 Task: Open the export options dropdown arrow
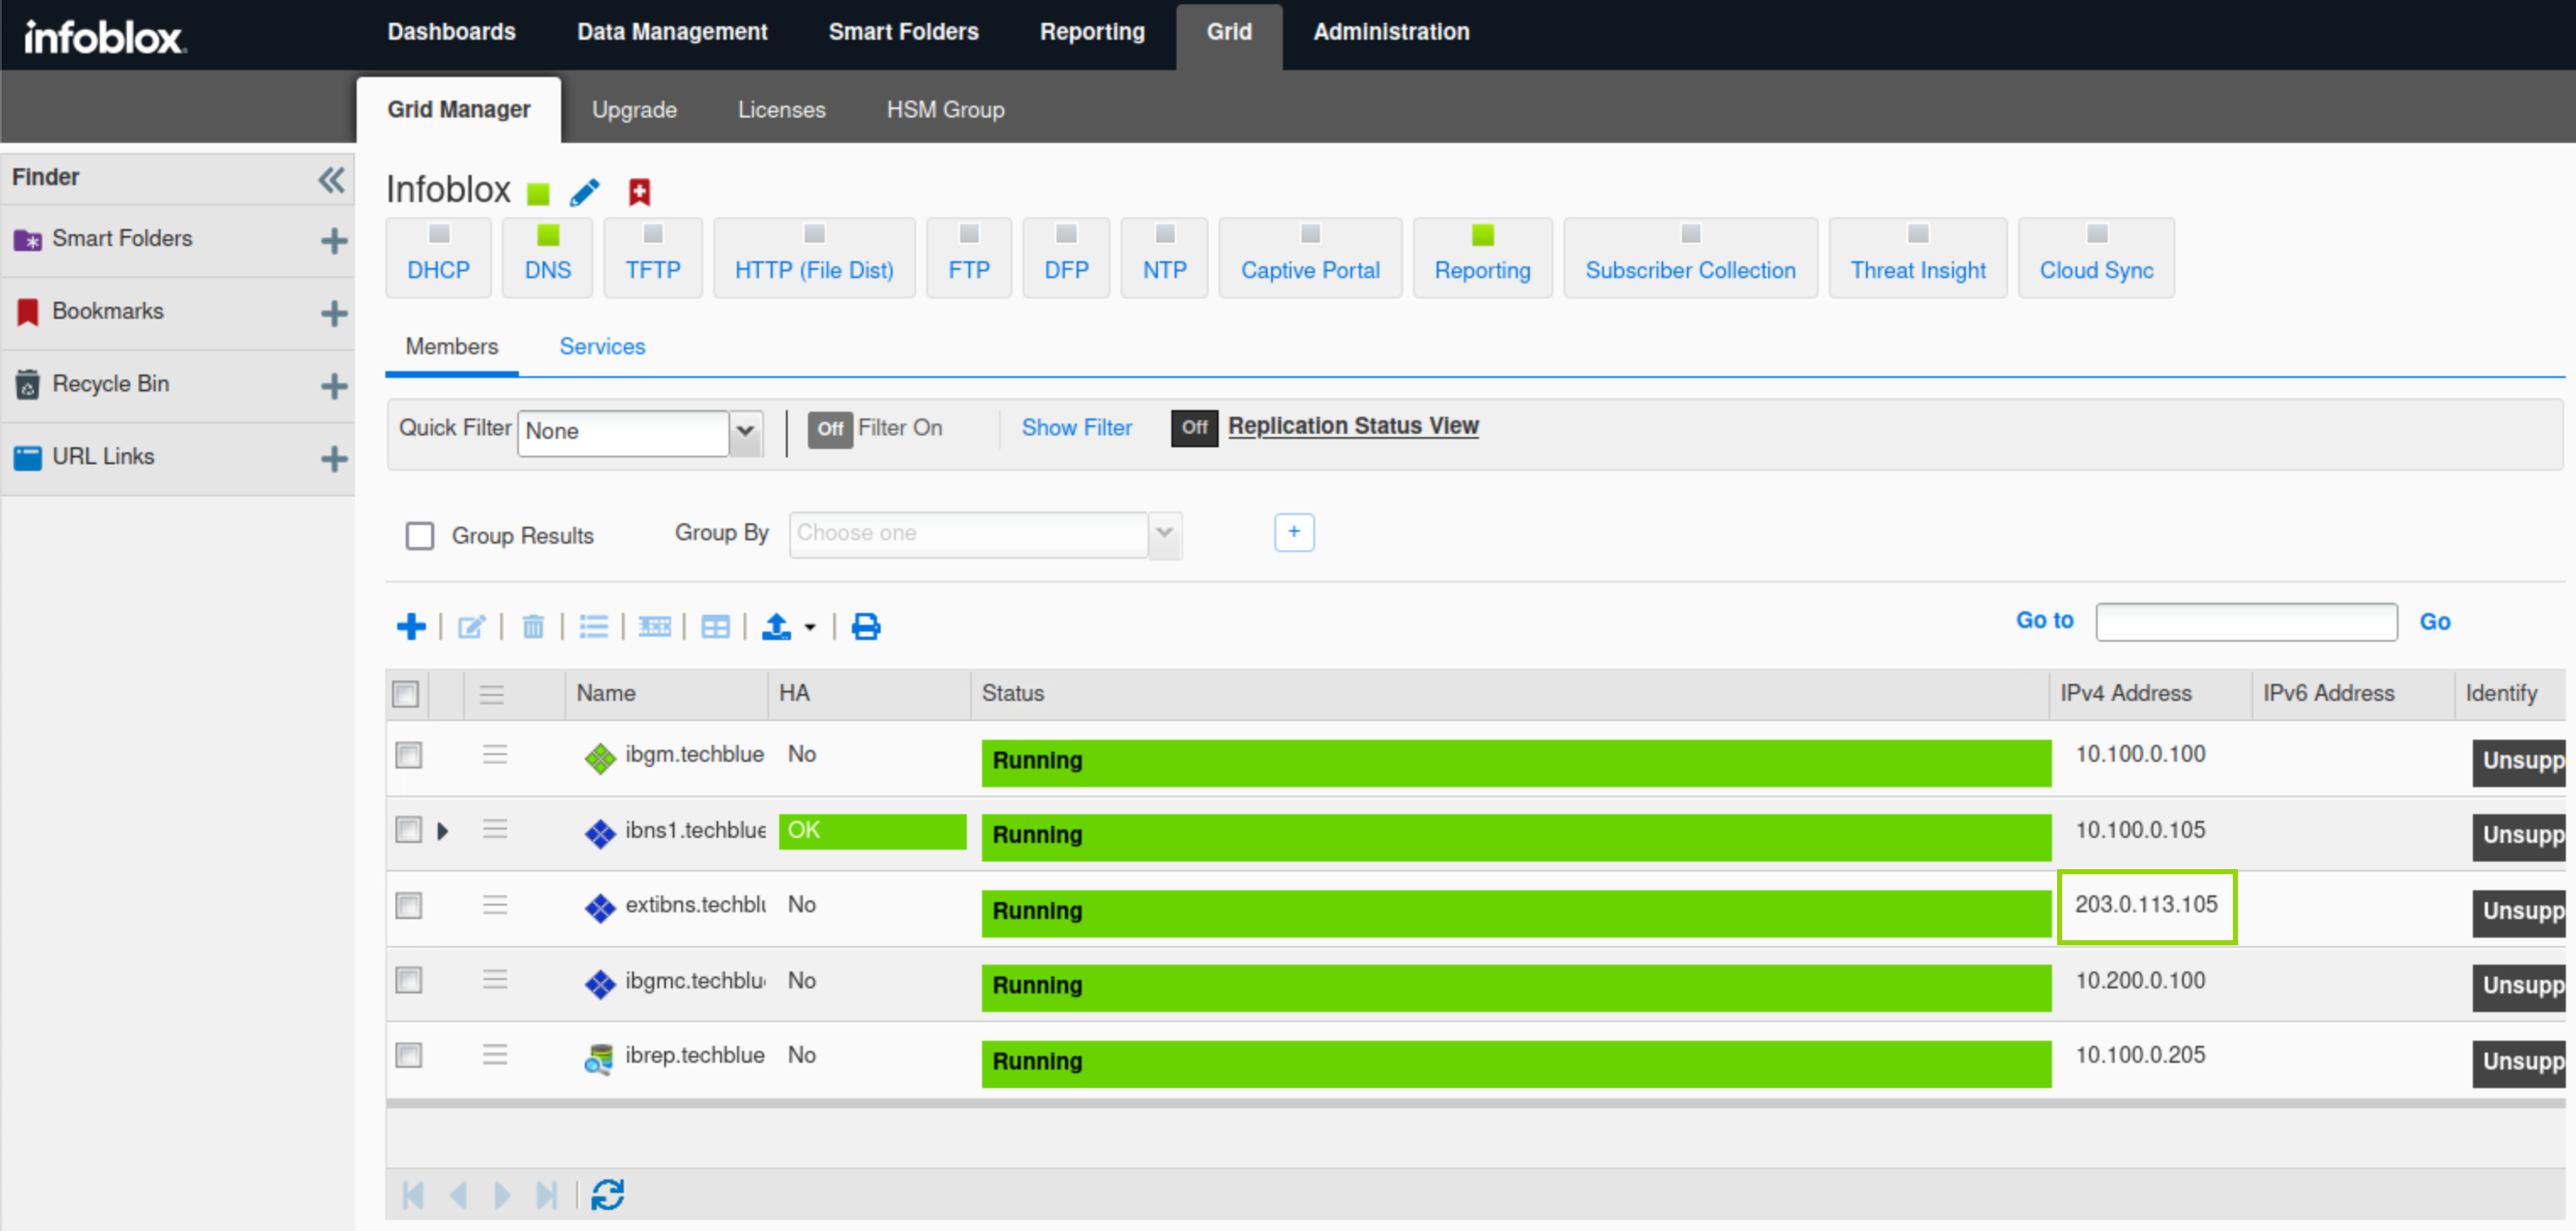click(x=810, y=628)
